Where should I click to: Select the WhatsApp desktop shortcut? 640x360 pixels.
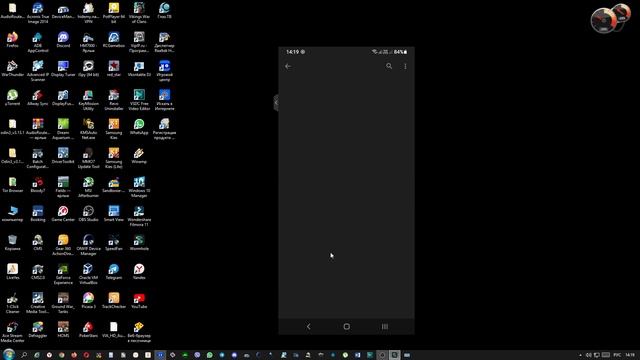pyautogui.click(x=139, y=127)
